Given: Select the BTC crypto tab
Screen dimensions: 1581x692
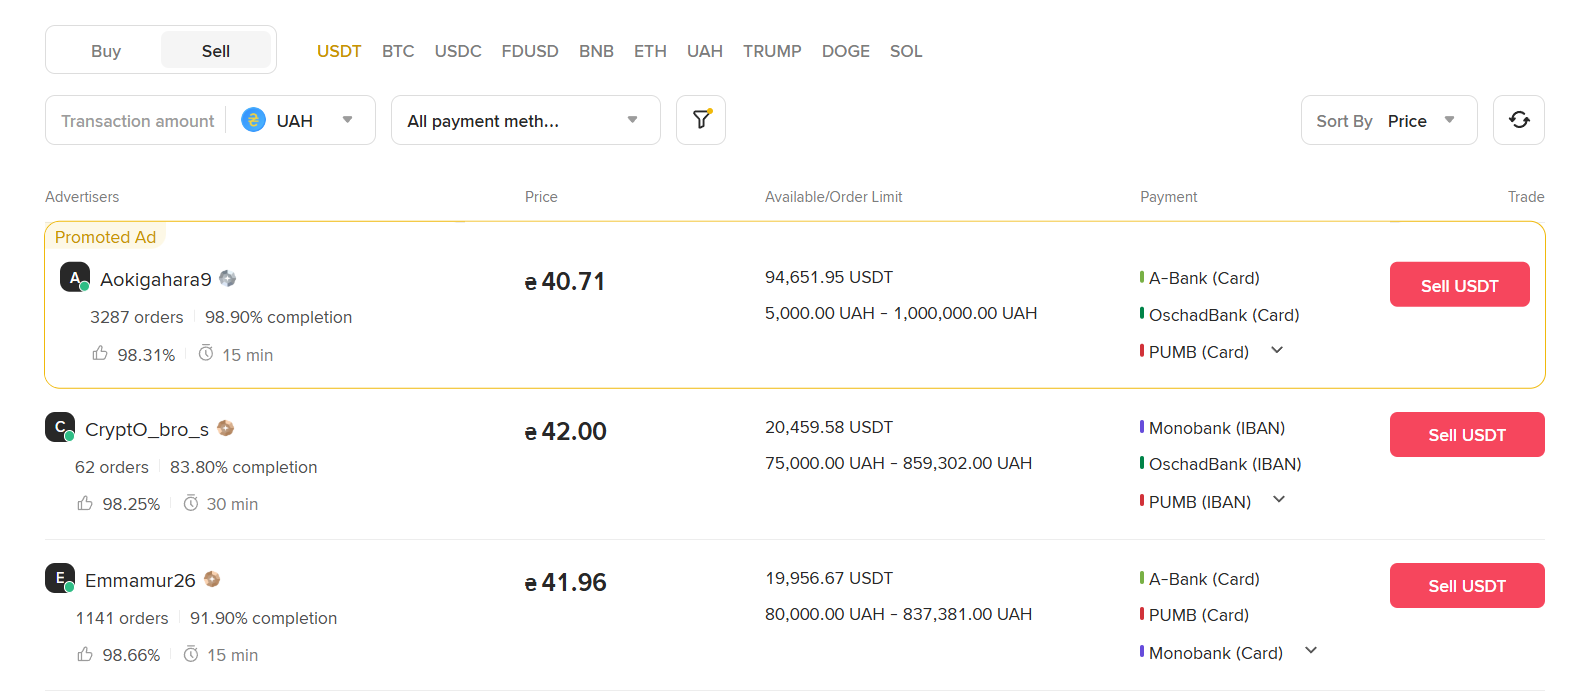Looking at the screenshot, I should click(x=398, y=51).
